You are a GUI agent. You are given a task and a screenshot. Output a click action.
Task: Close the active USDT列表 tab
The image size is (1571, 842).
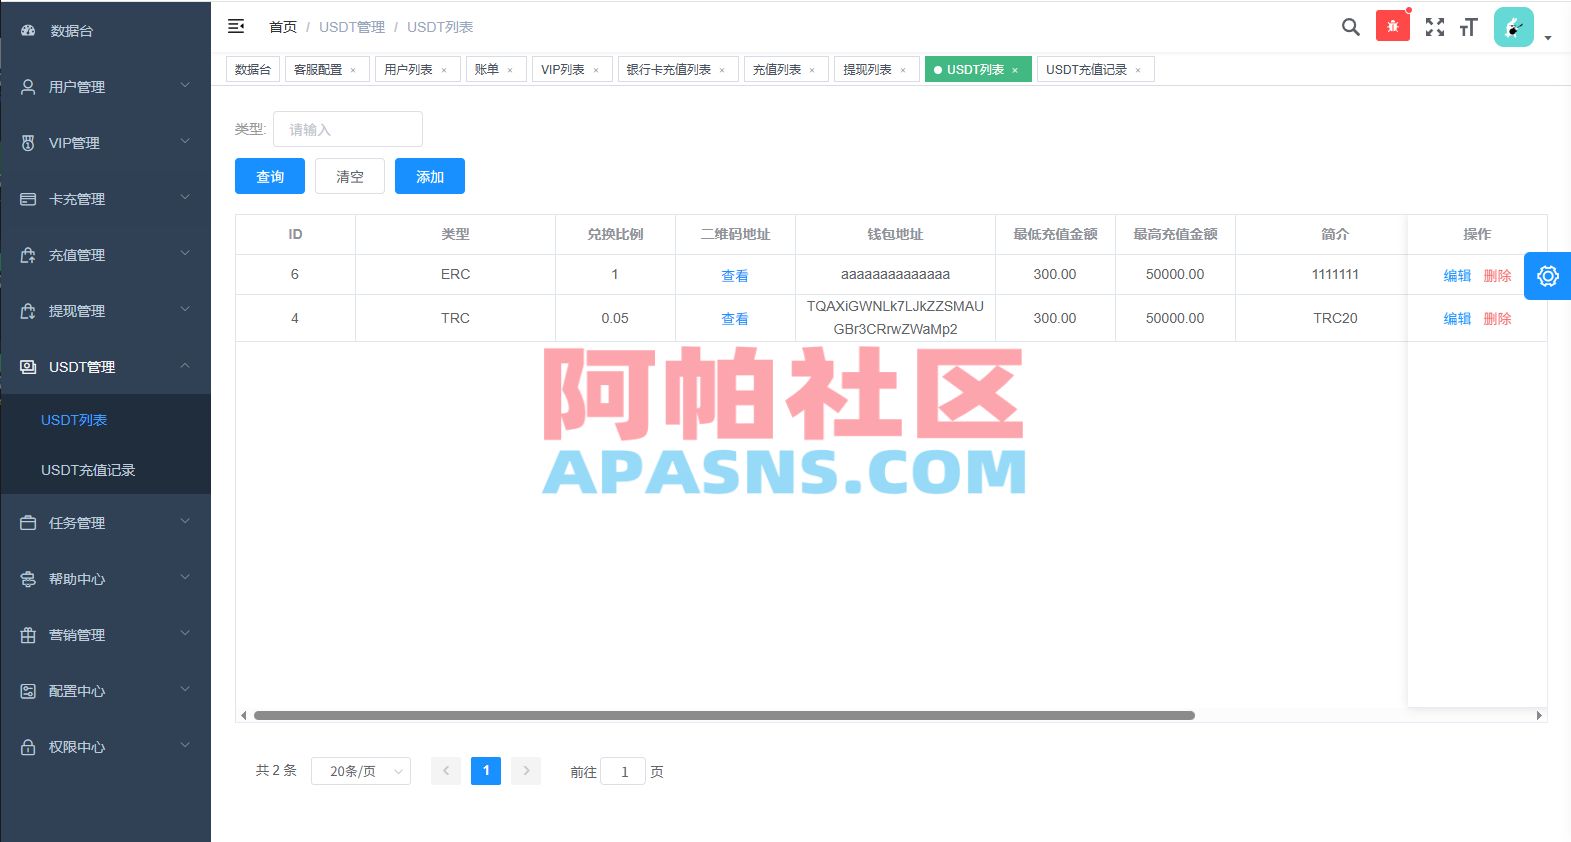coord(1015,70)
